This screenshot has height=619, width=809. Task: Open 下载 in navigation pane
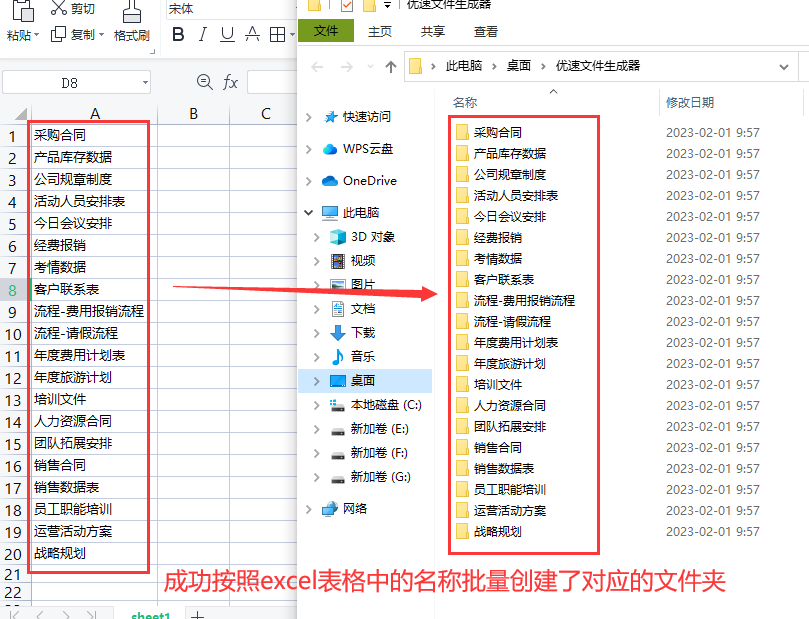[363, 333]
